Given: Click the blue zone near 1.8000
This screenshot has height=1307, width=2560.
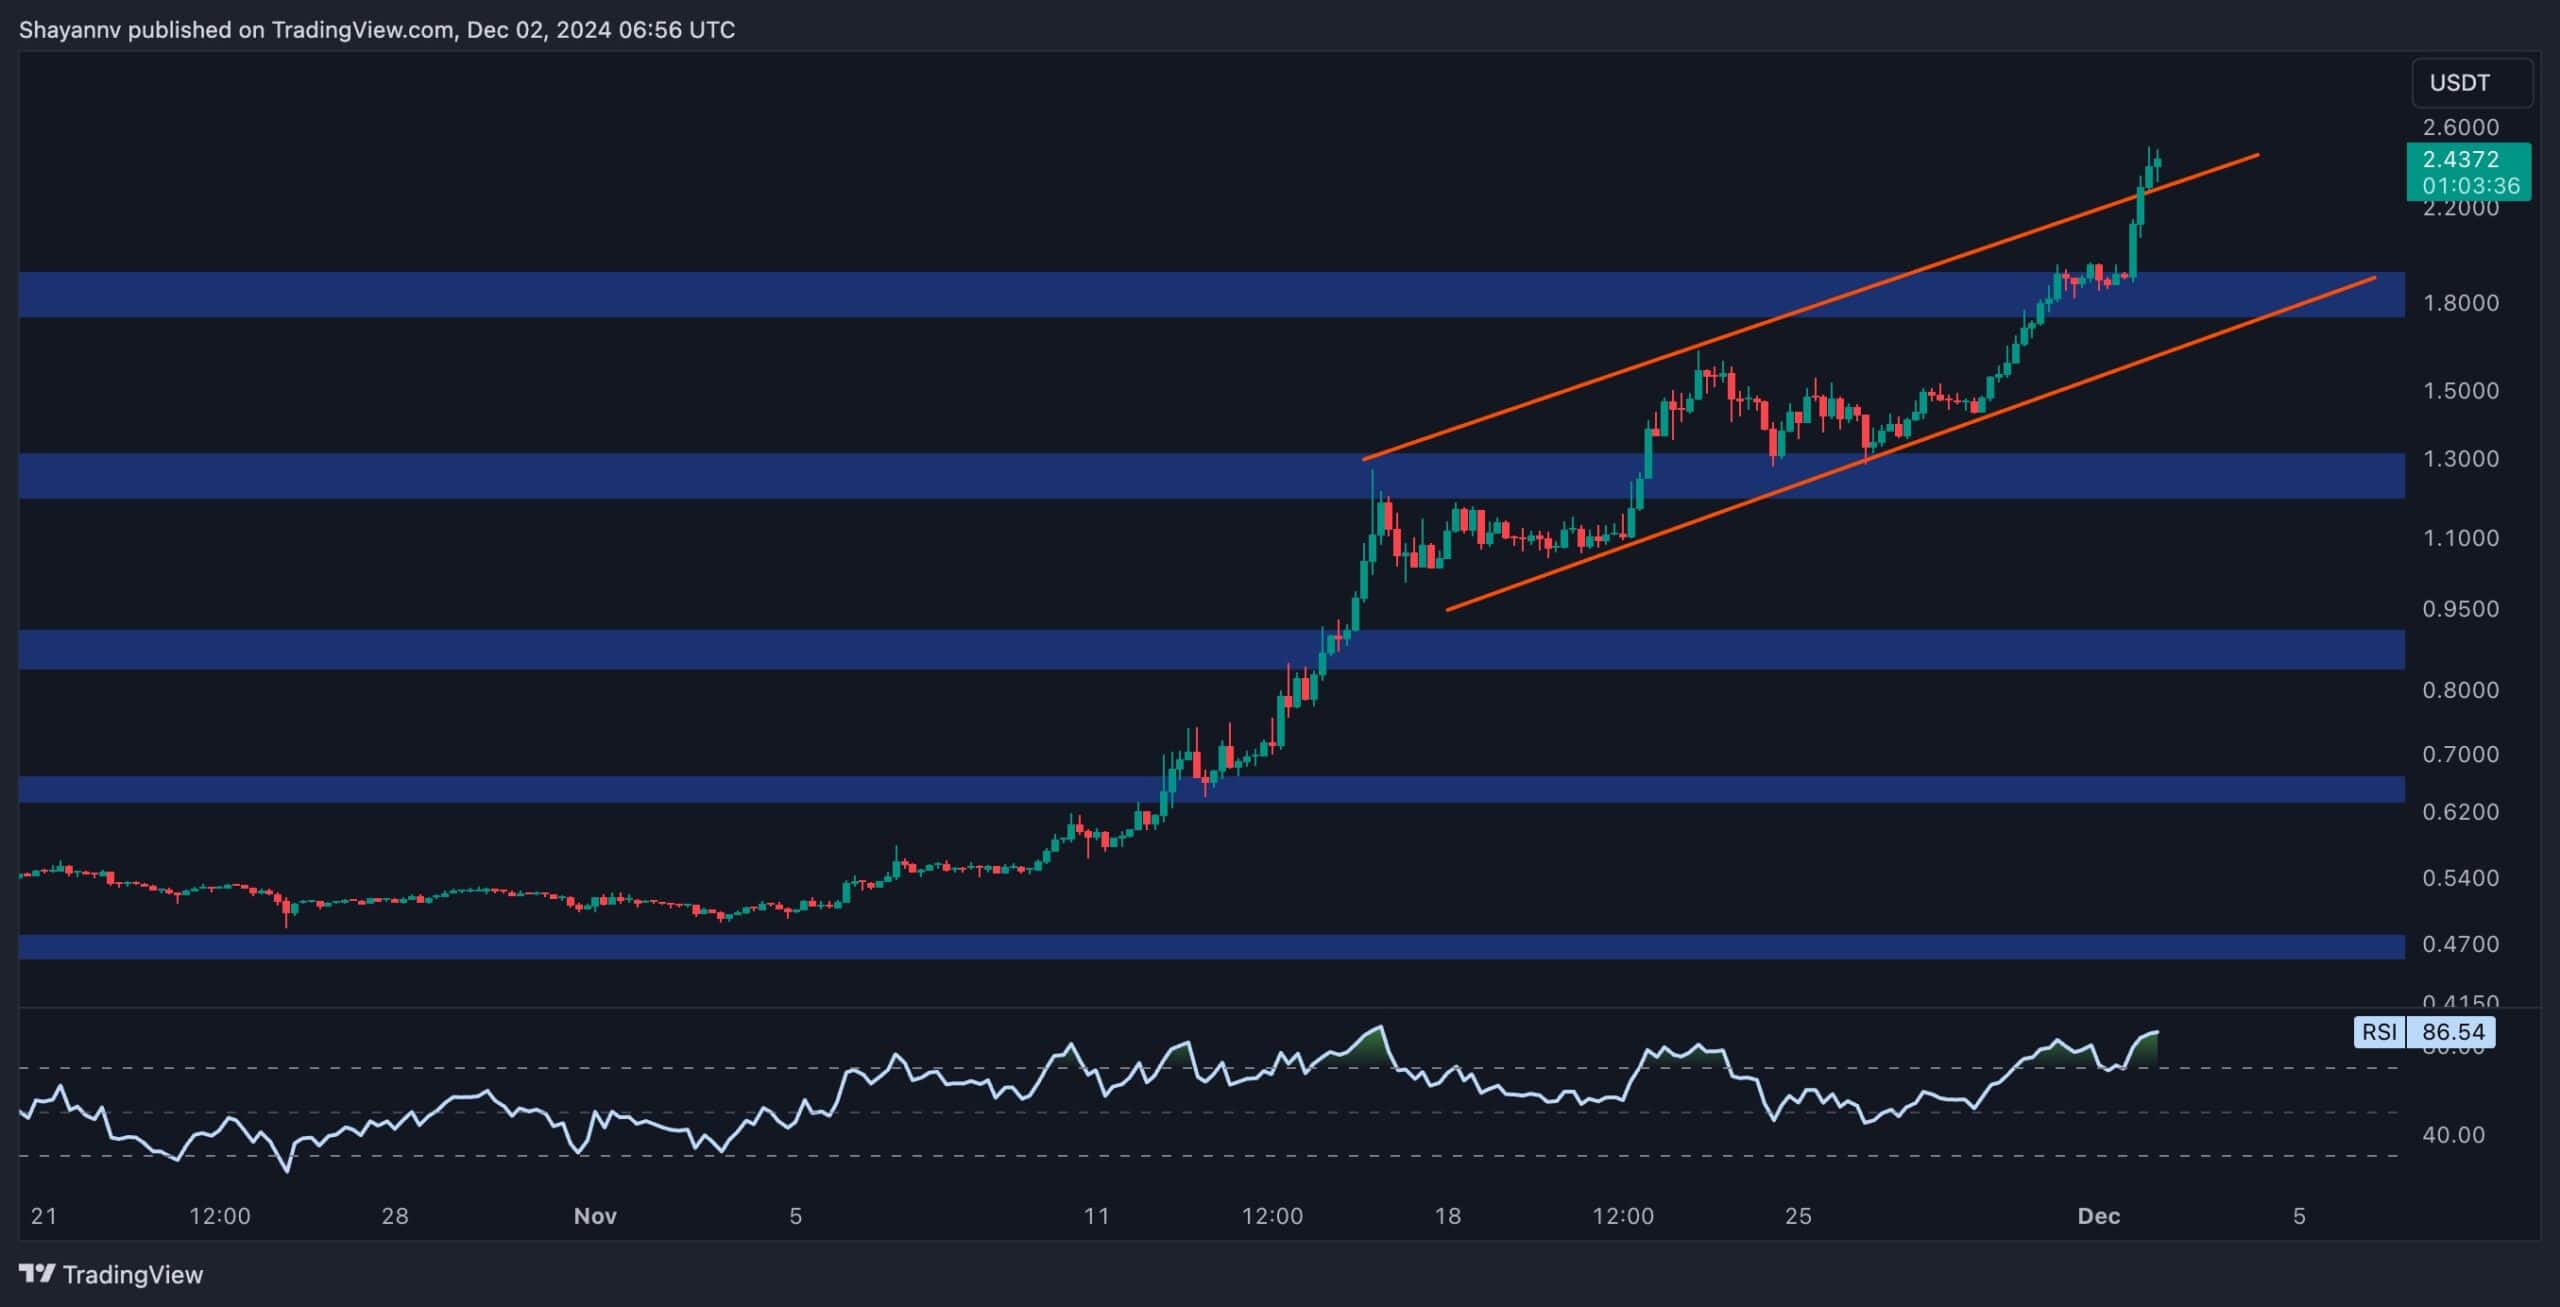Looking at the screenshot, I should [x=1000, y=294].
